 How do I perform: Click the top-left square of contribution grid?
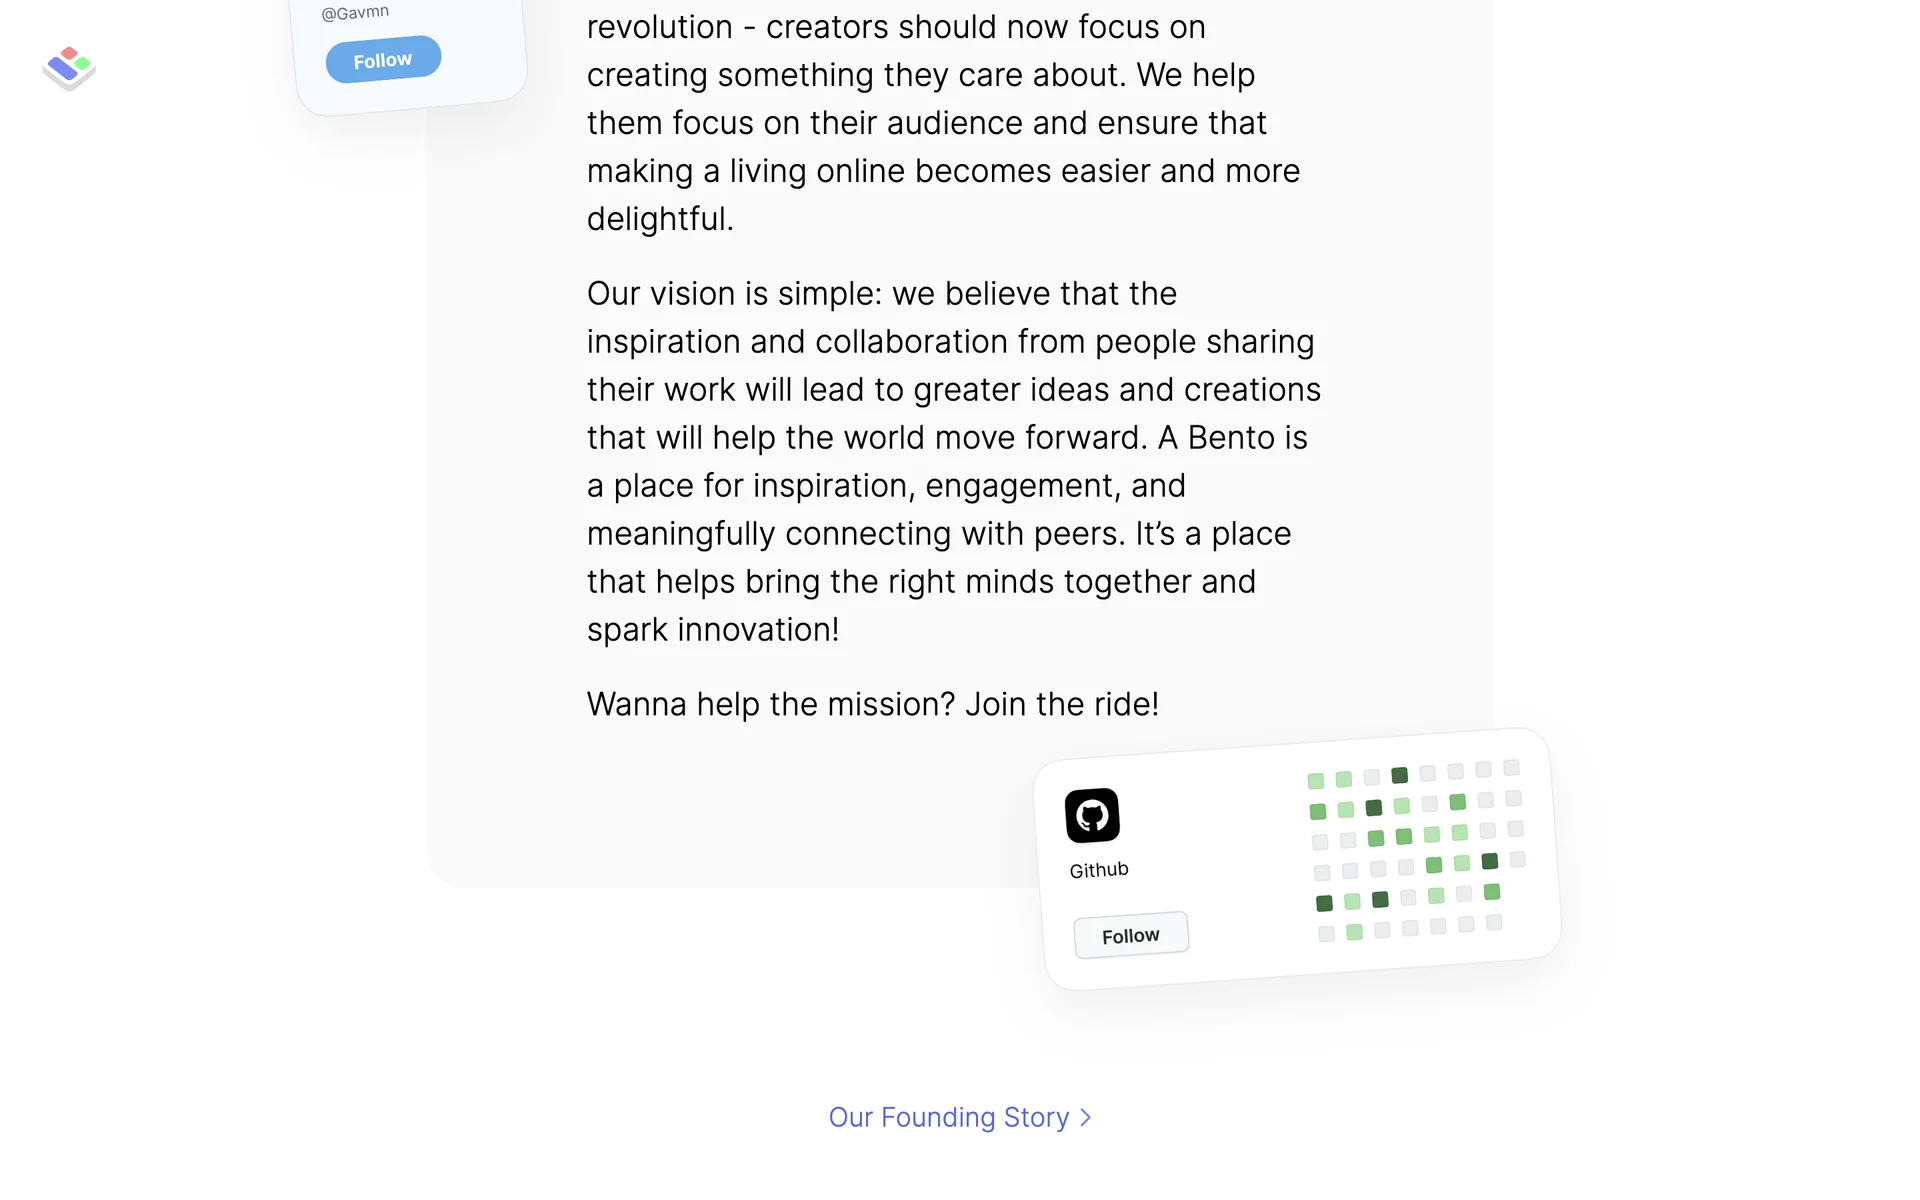coord(1316,781)
